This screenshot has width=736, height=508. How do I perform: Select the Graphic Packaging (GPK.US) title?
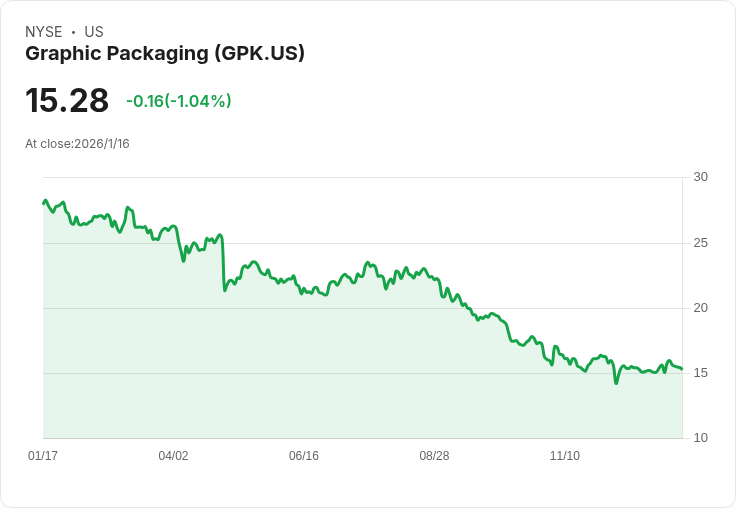pyautogui.click(x=165, y=54)
